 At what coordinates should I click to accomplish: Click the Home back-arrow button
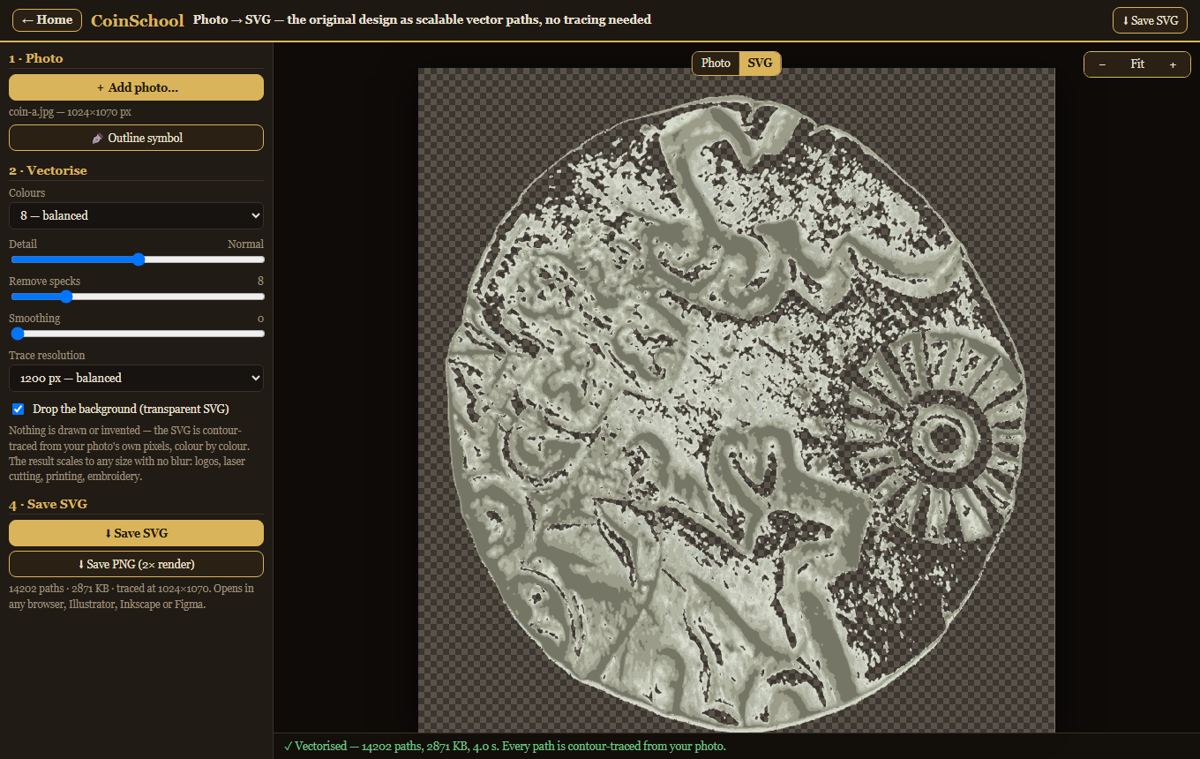(x=47, y=20)
